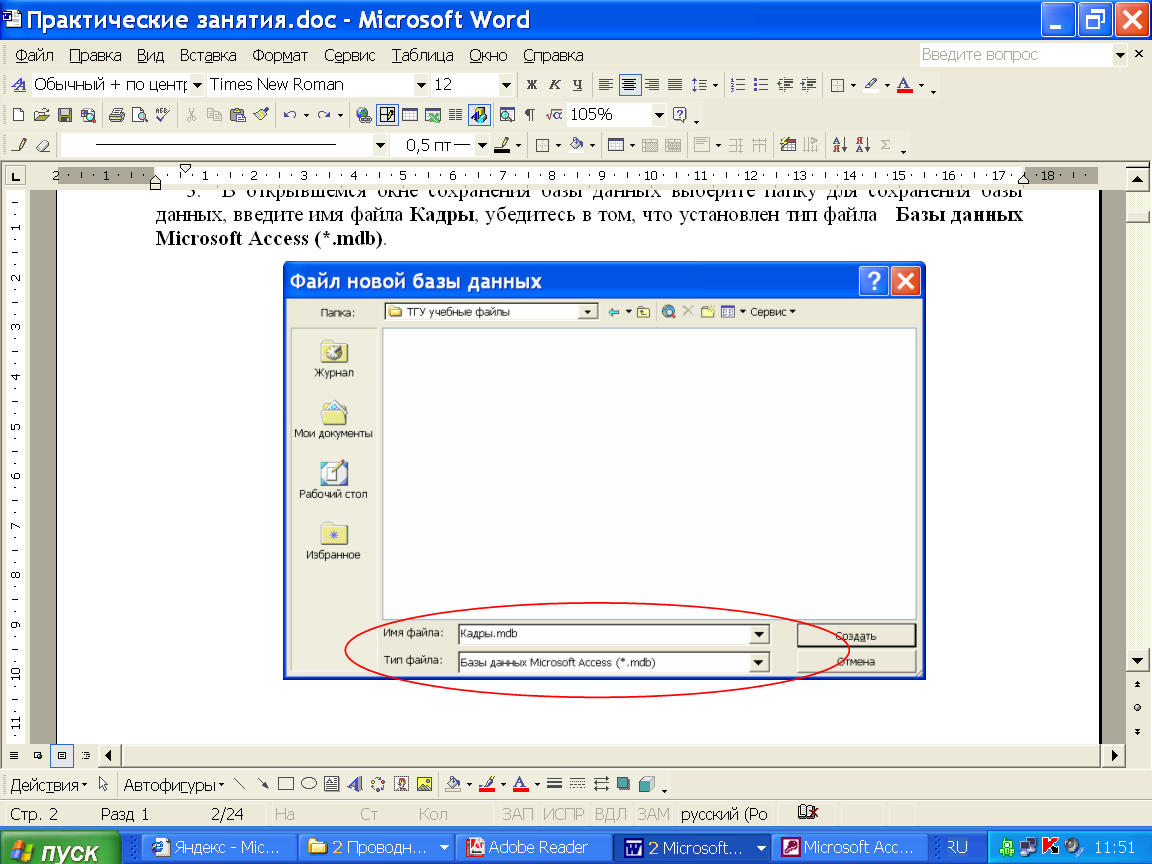Create a new blank document
This screenshot has width=1152, height=864.
[x=18, y=115]
